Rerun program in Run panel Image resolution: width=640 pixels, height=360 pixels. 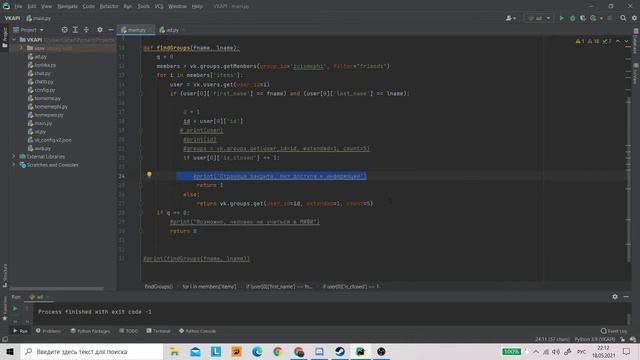pos(15,309)
